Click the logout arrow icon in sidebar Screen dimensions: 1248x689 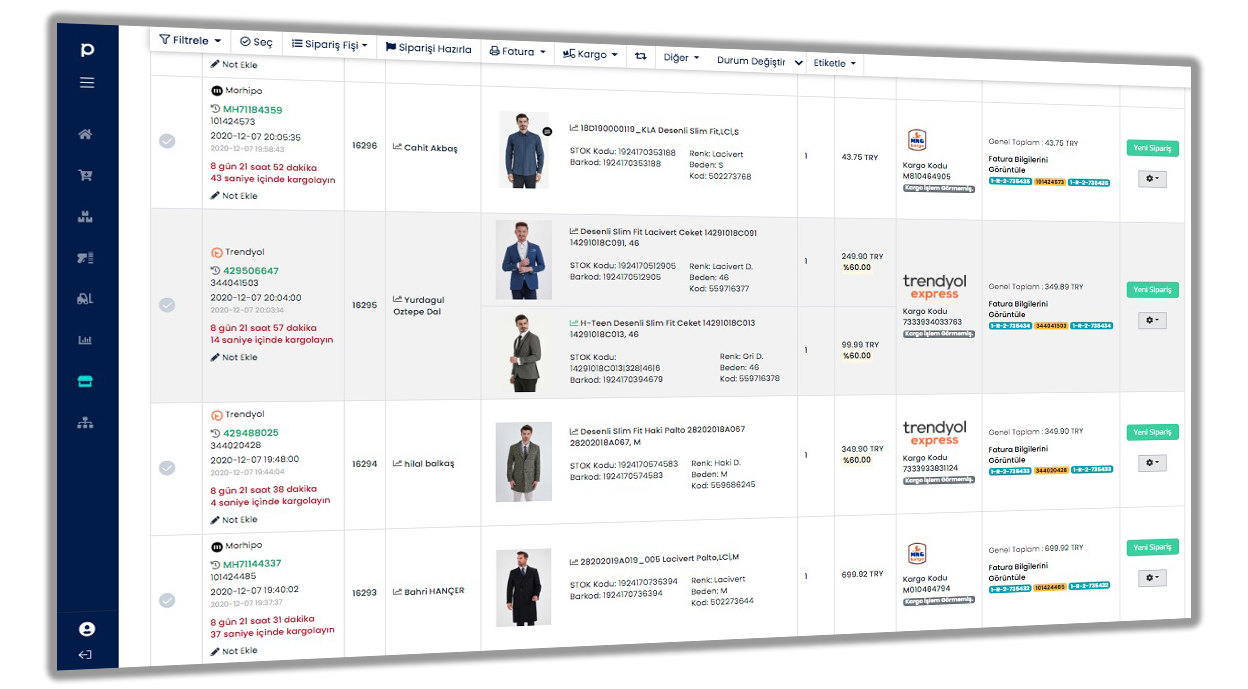[x=86, y=655]
